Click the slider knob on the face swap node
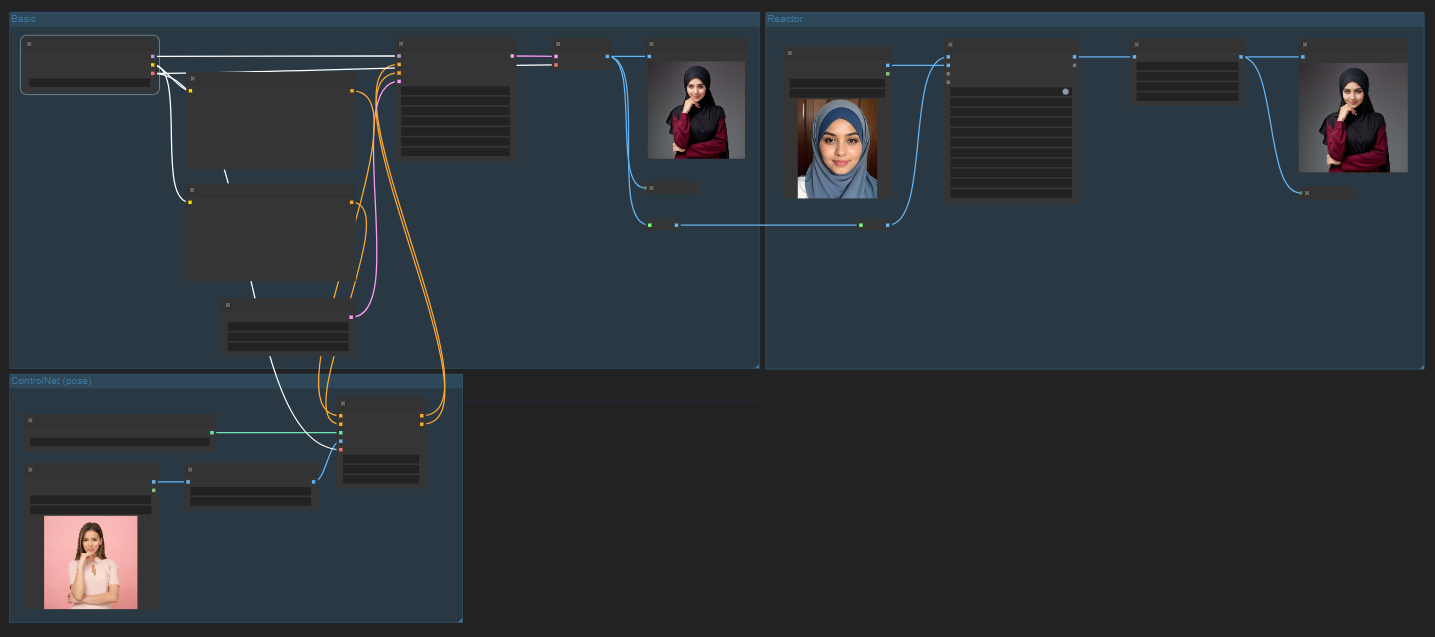Viewport: 1435px width, 637px height. [1066, 92]
